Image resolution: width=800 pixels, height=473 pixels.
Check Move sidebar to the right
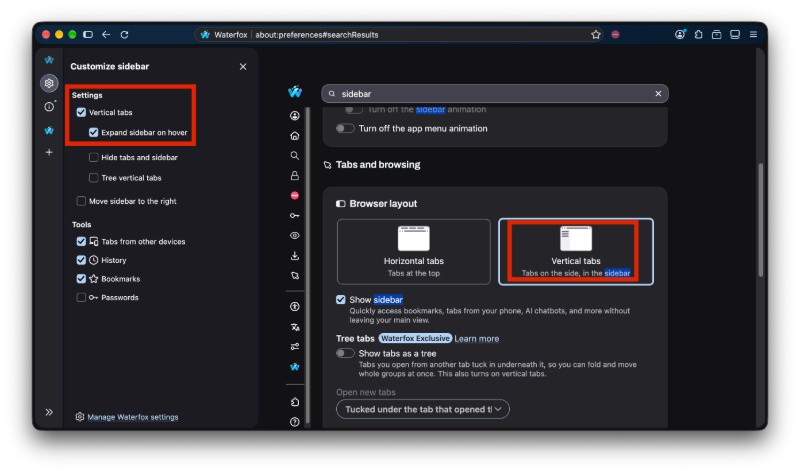click(81, 201)
